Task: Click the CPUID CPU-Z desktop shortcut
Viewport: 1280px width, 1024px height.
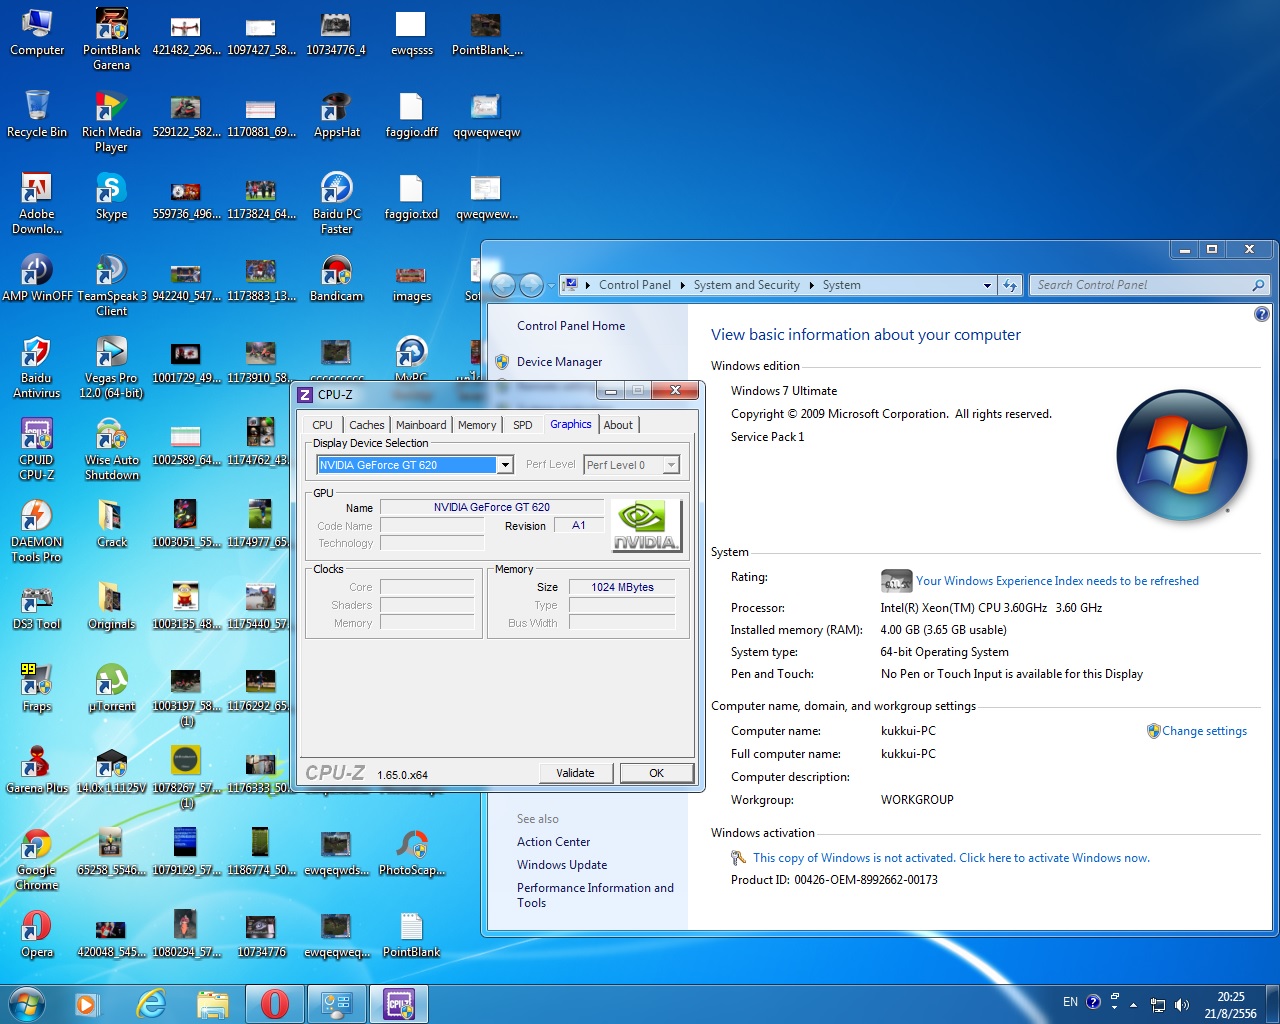Action: tap(37, 449)
